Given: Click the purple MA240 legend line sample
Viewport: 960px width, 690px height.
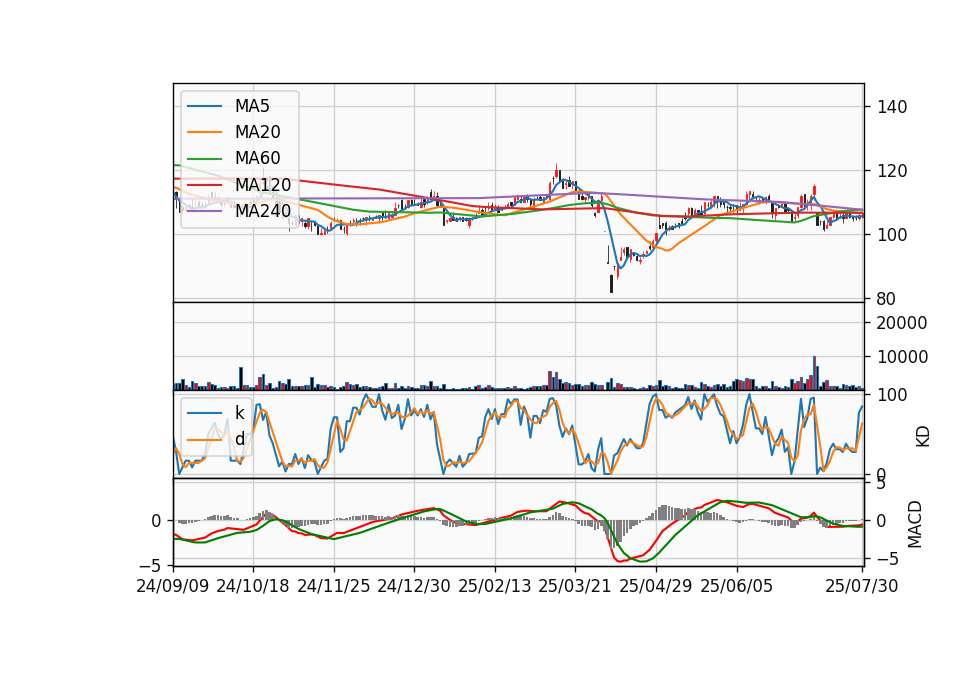Looking at the screenshot, I should (x=204, y=211).
